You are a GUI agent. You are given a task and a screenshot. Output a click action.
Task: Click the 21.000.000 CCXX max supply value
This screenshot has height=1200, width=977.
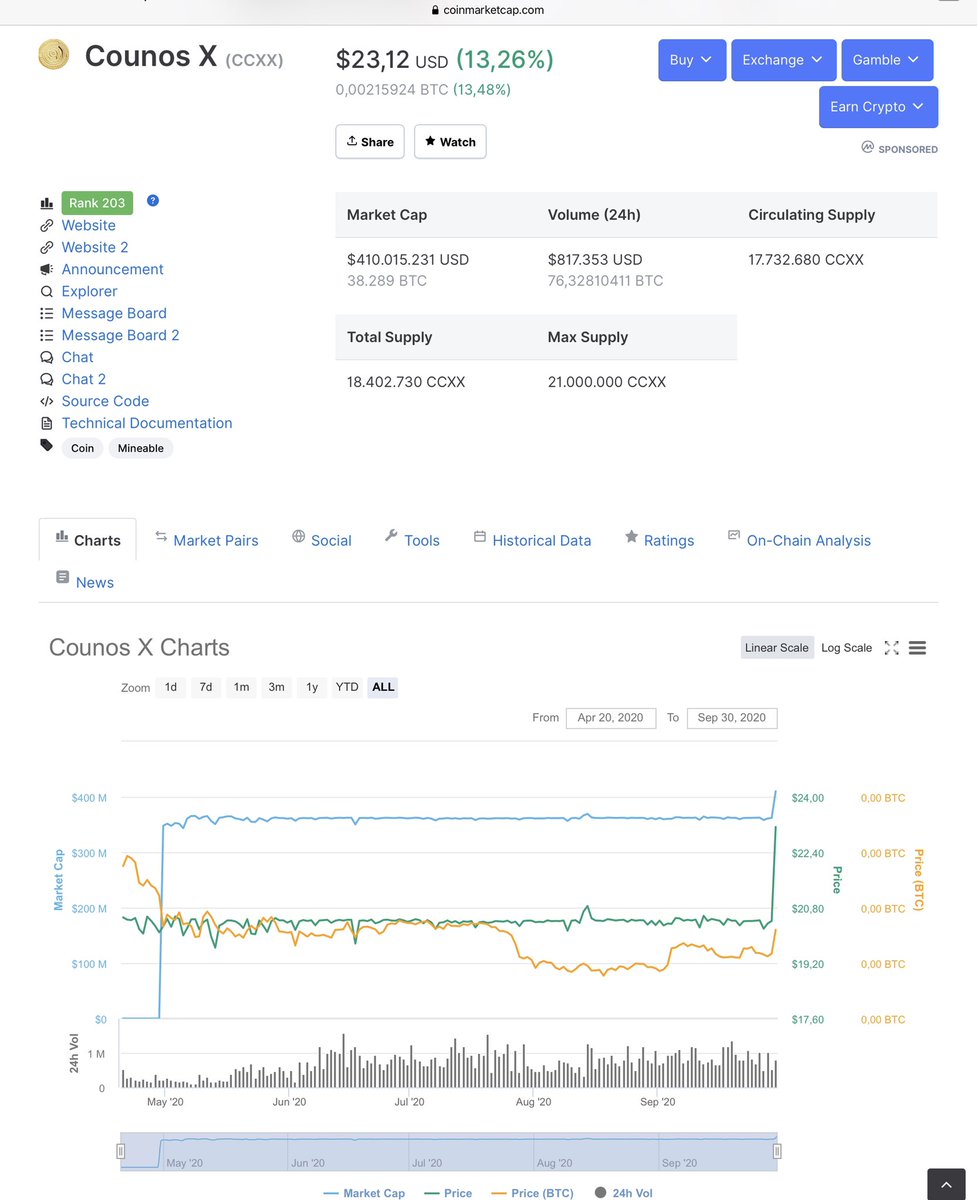click(607, 382)
